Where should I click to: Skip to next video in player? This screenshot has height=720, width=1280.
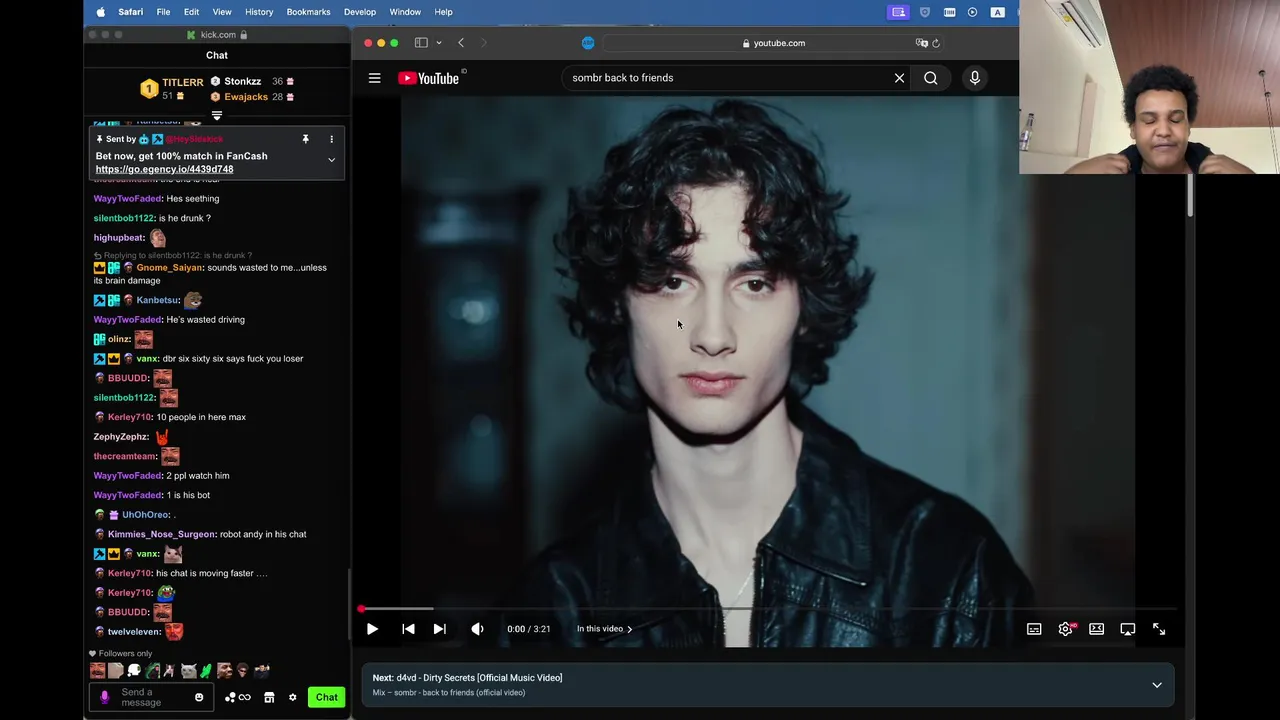[x=439, y=629]
